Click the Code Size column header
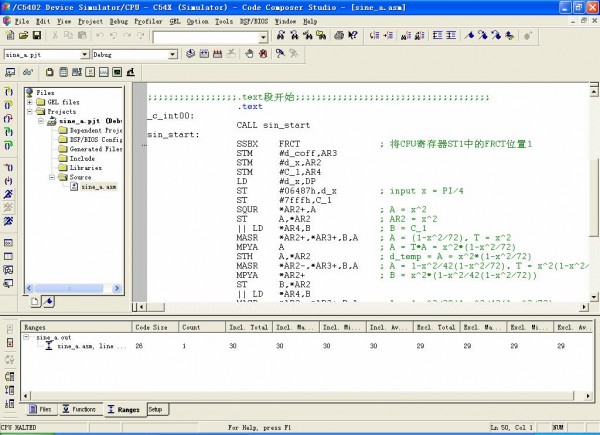 click(151, 326)
